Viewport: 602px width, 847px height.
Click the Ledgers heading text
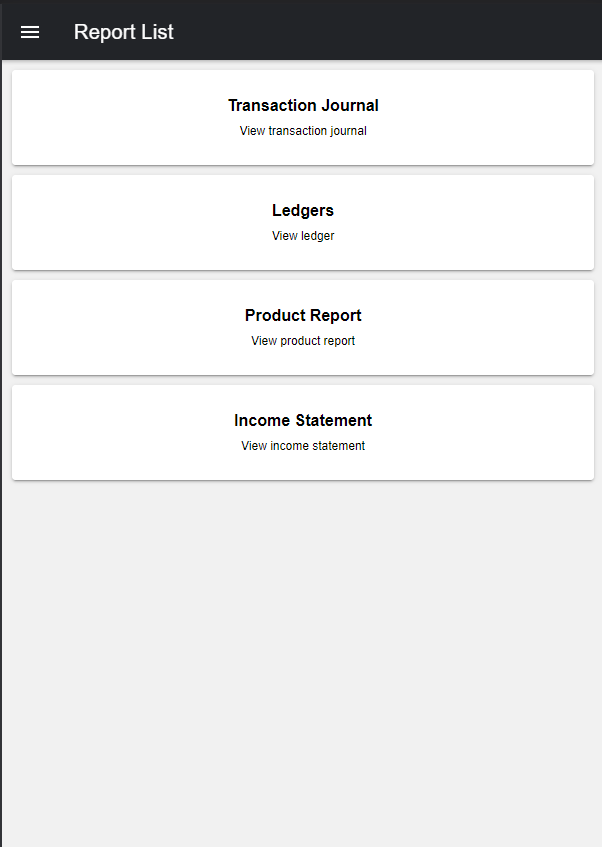pyautogui.click(x=303, y=210)
